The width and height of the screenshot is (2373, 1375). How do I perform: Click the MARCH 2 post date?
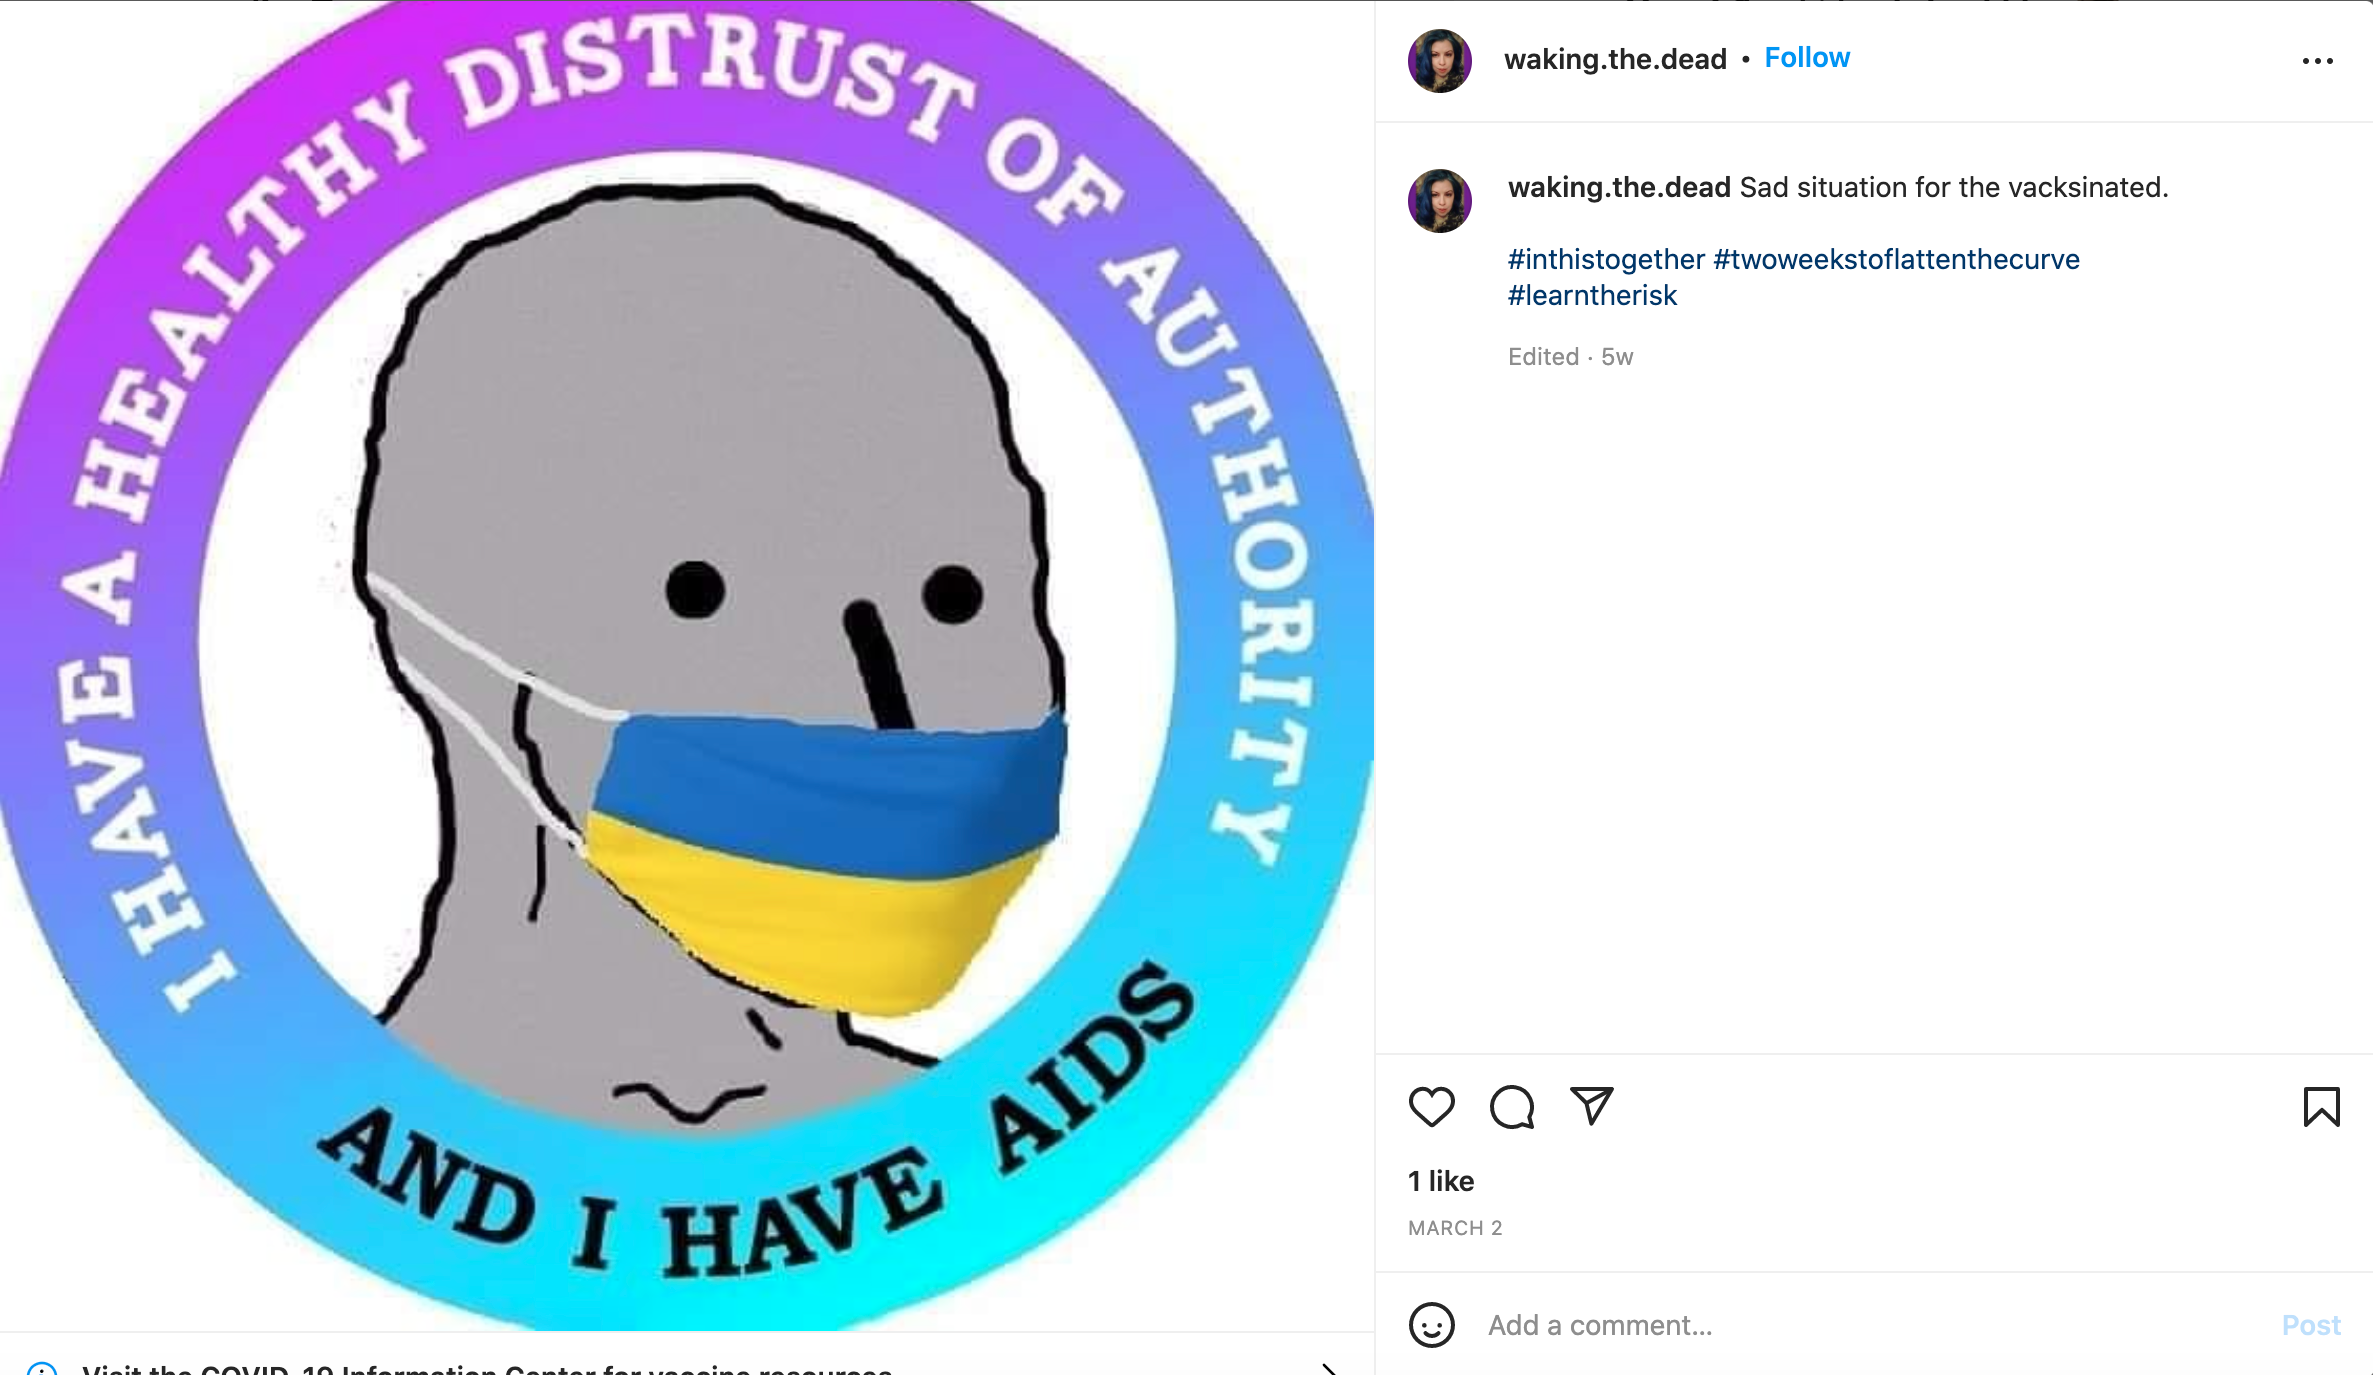(1455, 1228)
